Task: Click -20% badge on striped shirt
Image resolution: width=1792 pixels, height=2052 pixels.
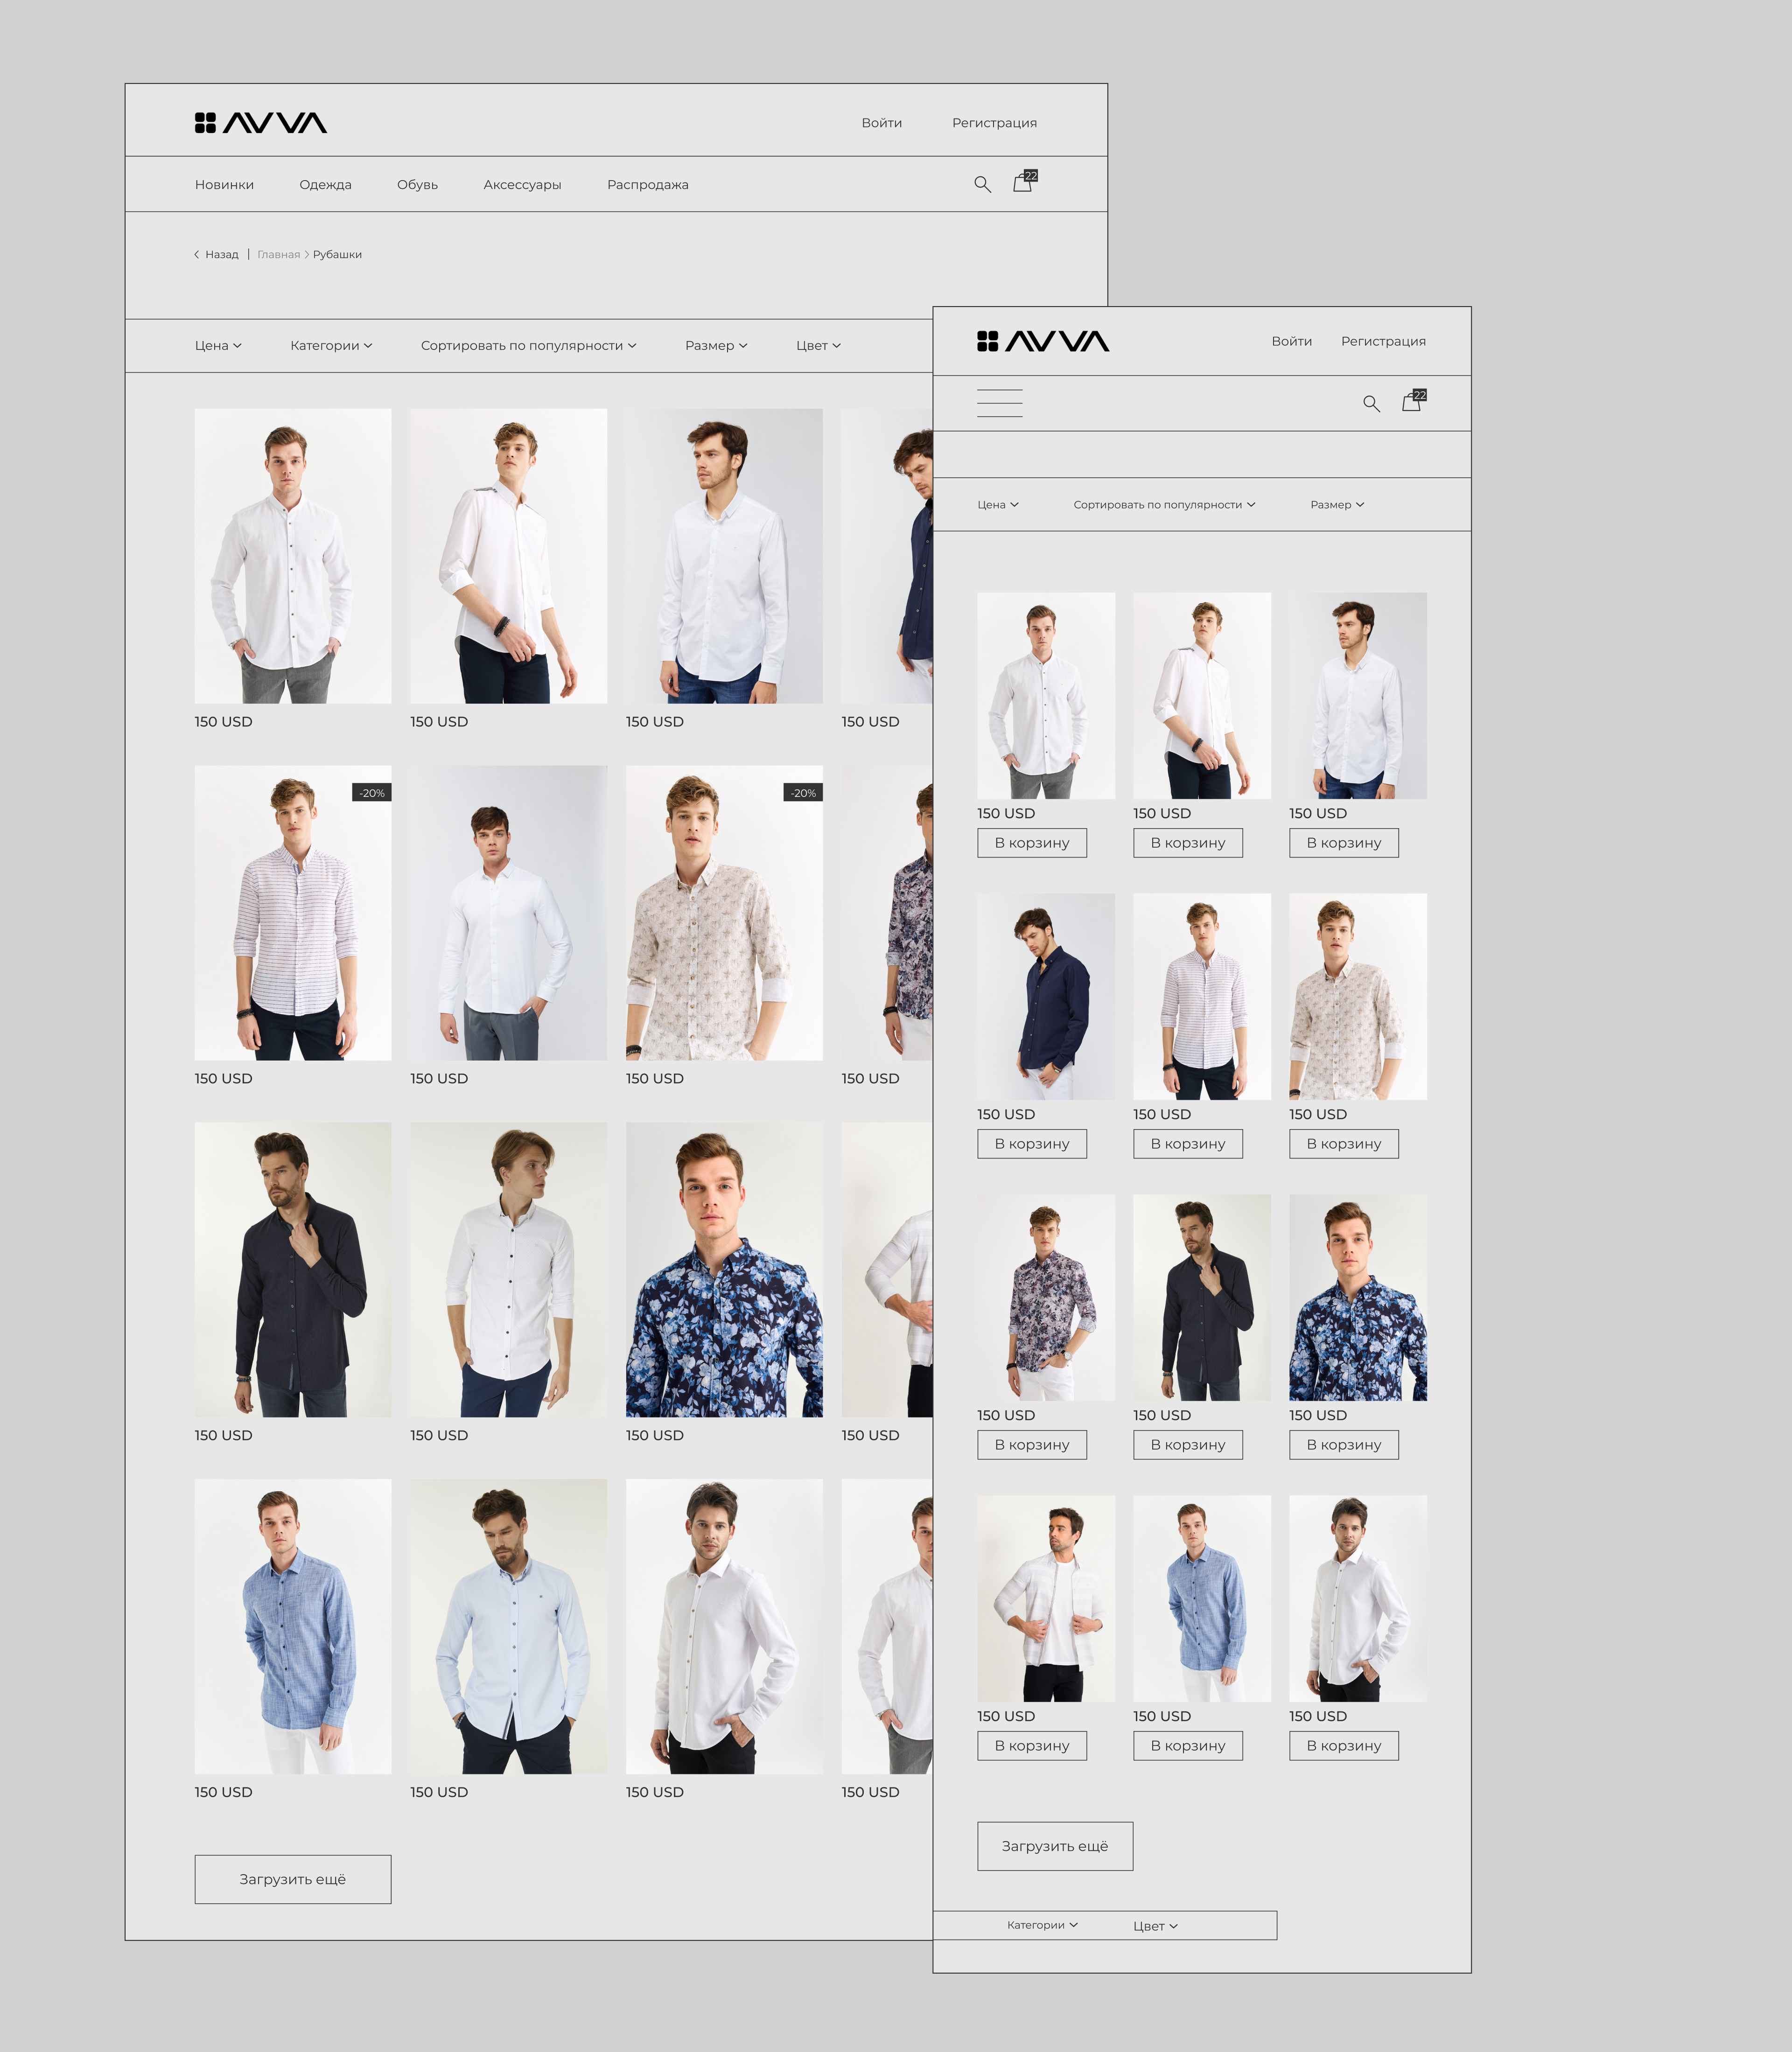Action: (372, 793)
